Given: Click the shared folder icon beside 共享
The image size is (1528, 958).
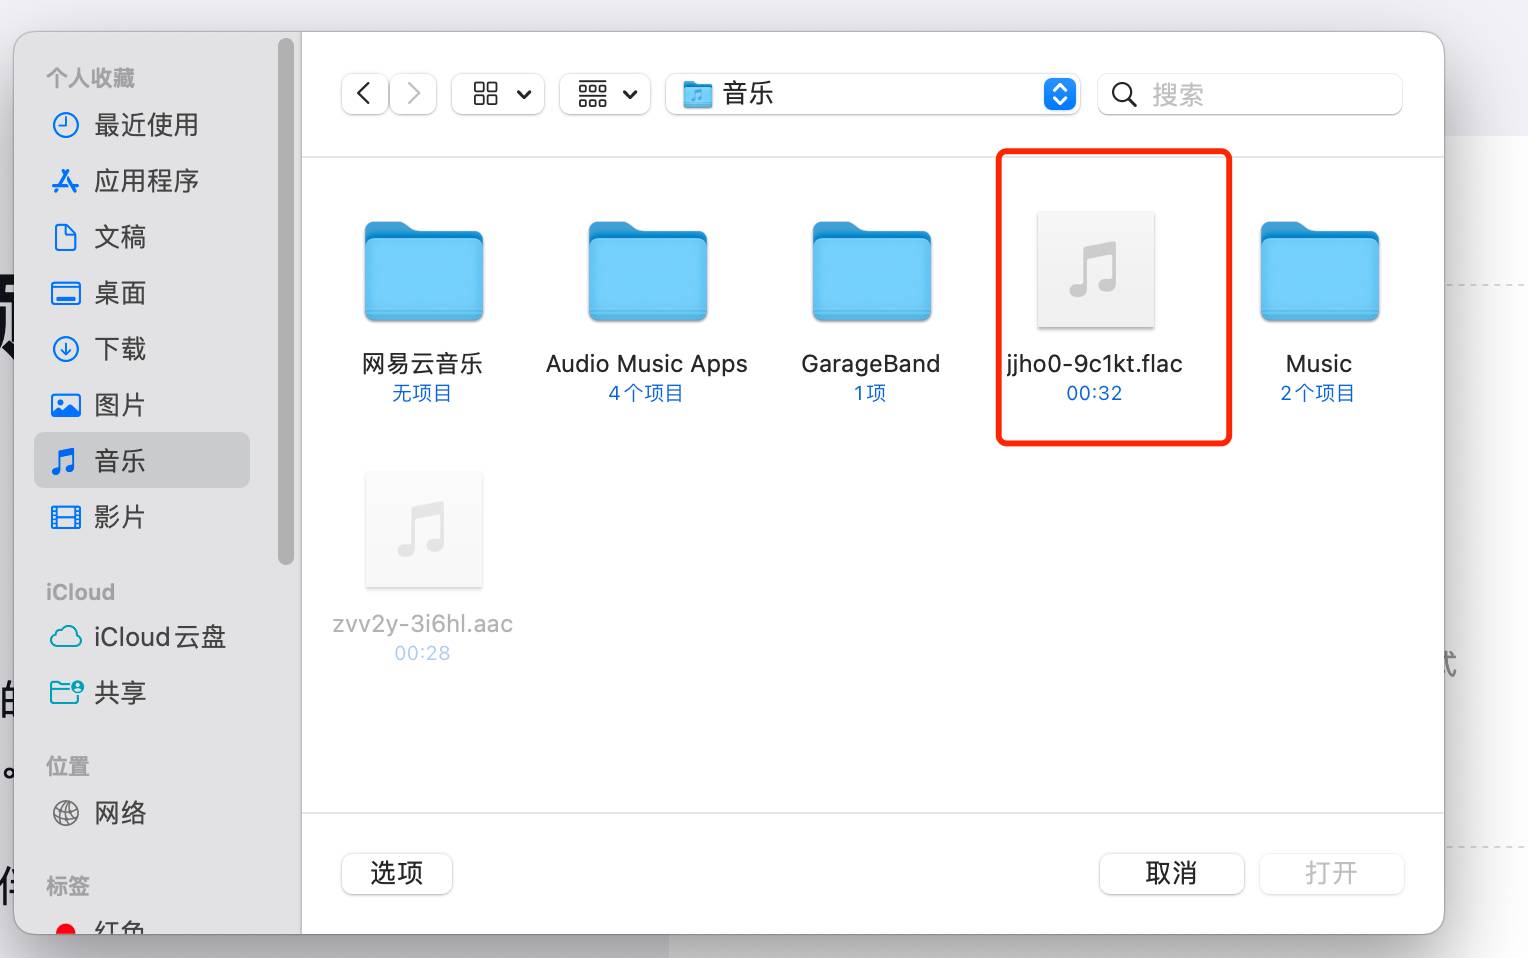Looking at the screenshot, I should click(66, 692).
